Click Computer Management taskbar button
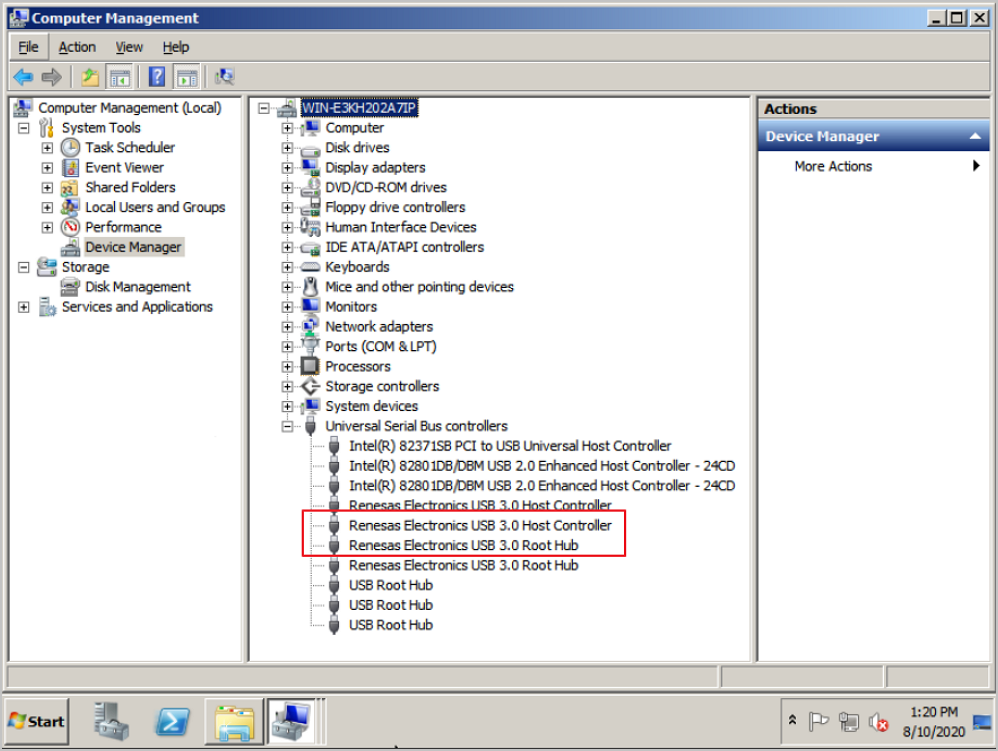 click(x=291, y=722)
